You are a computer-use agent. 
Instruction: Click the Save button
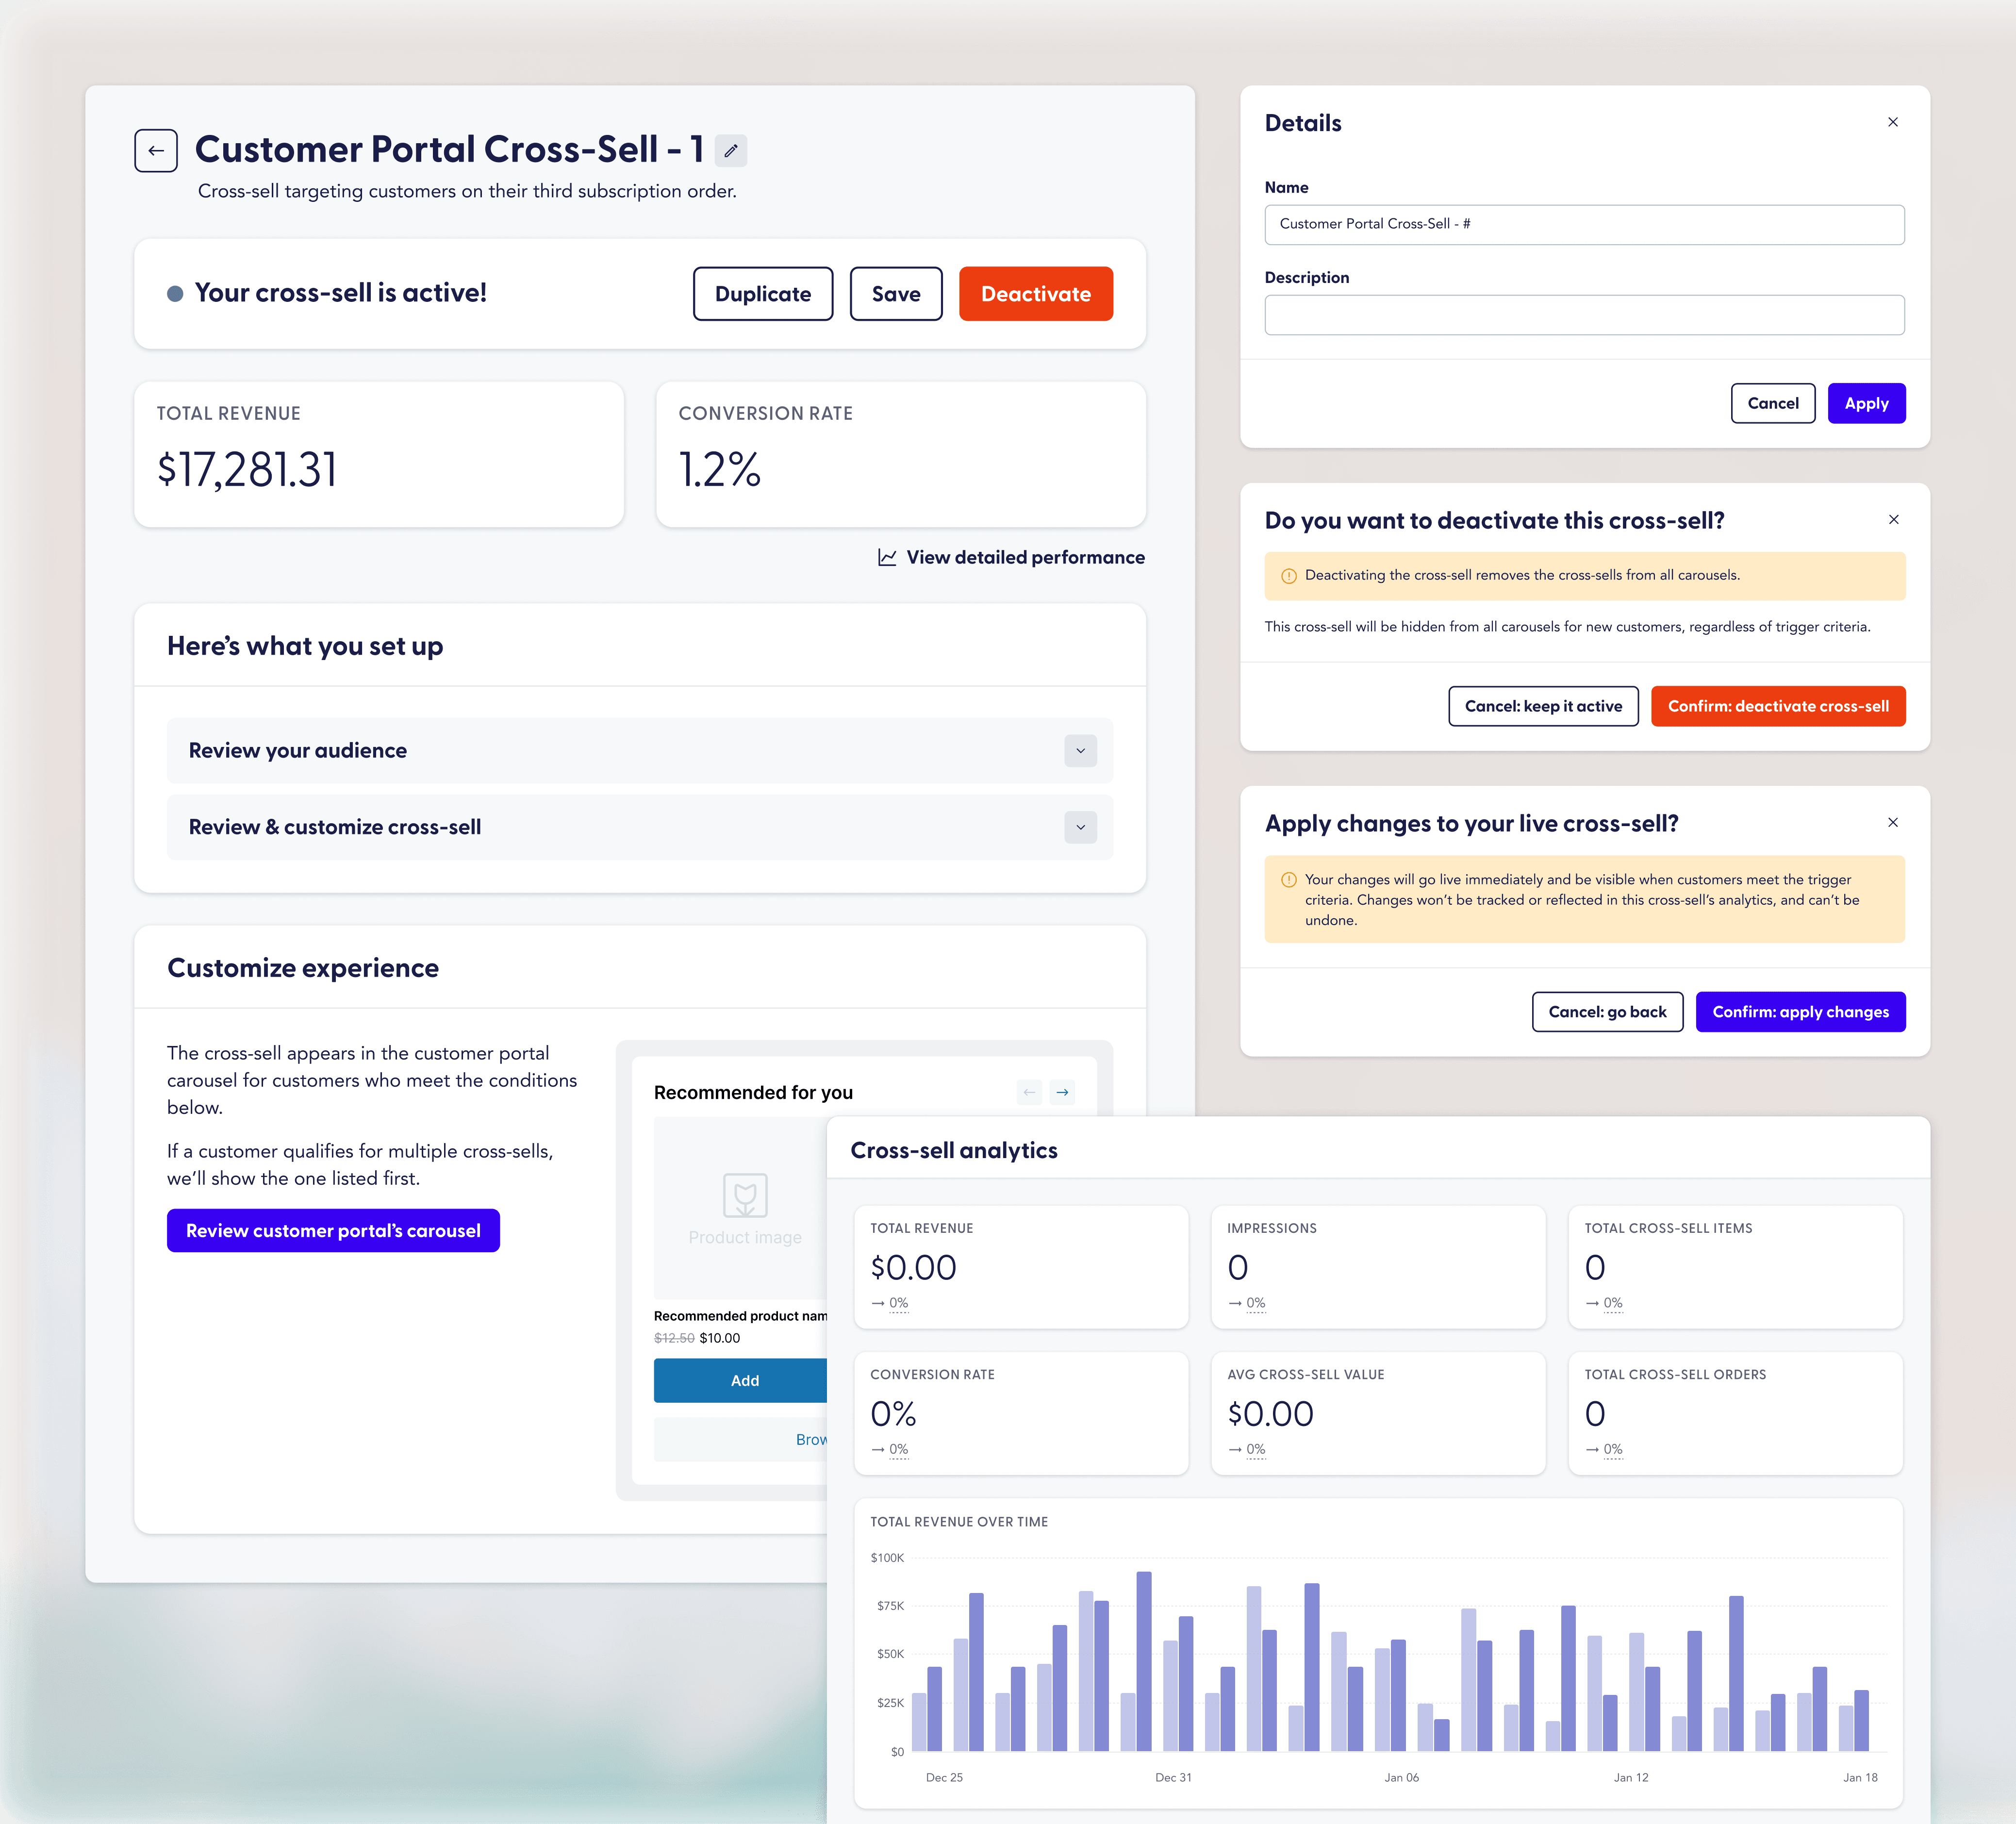[x=895, y=294]
